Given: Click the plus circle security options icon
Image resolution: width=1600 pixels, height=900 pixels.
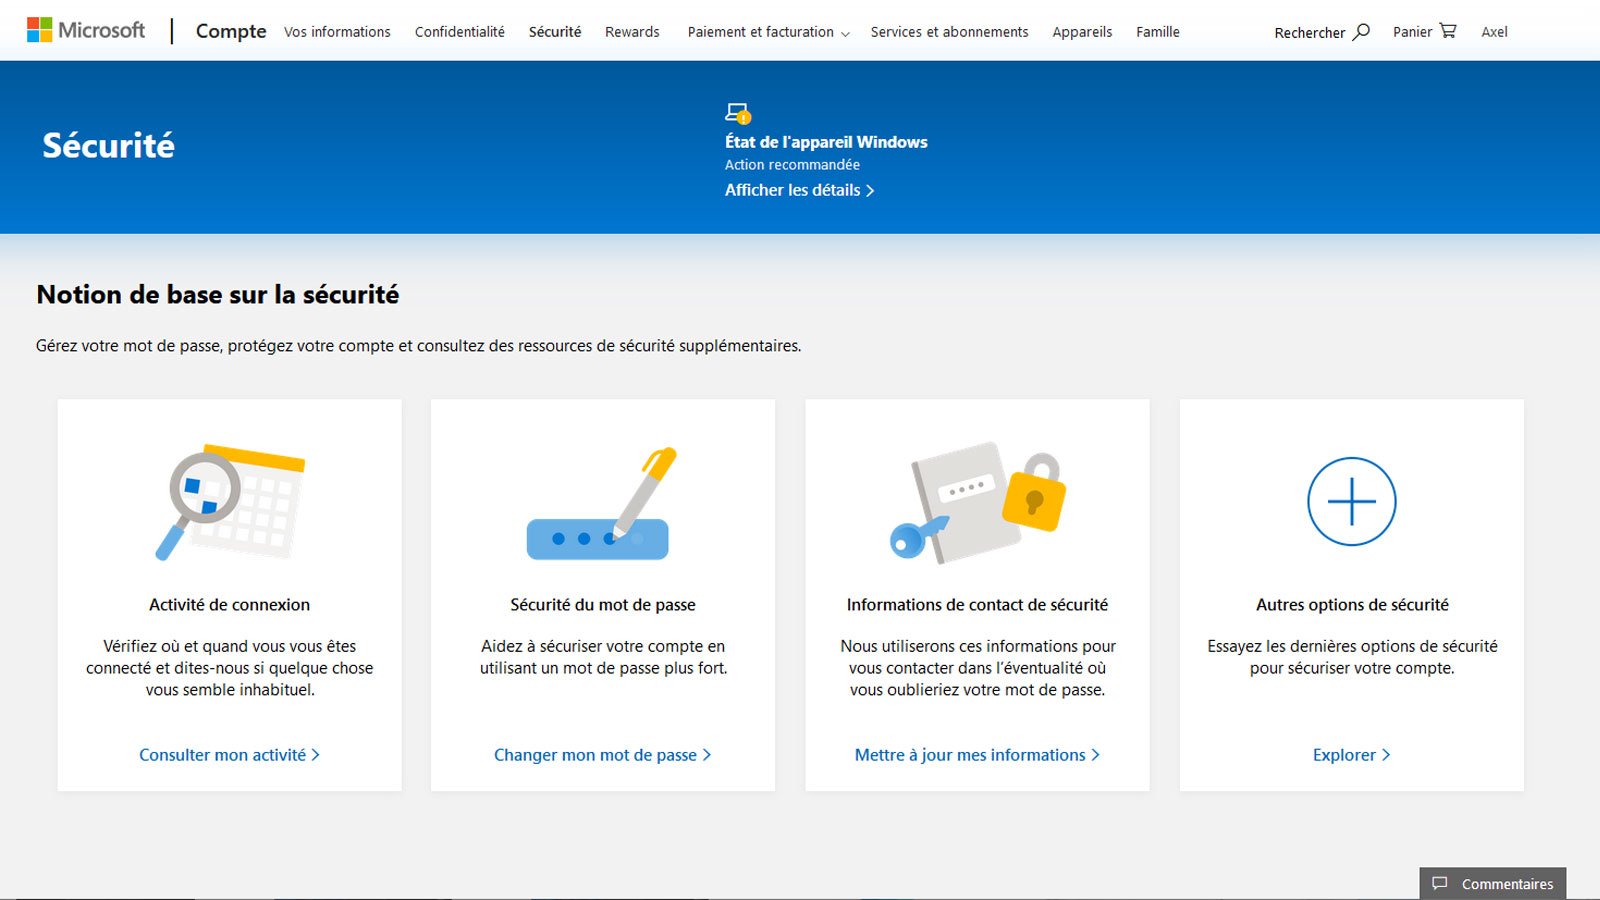Looking at the screenshot, I should pyautogui.click(x=1351, y=500).
